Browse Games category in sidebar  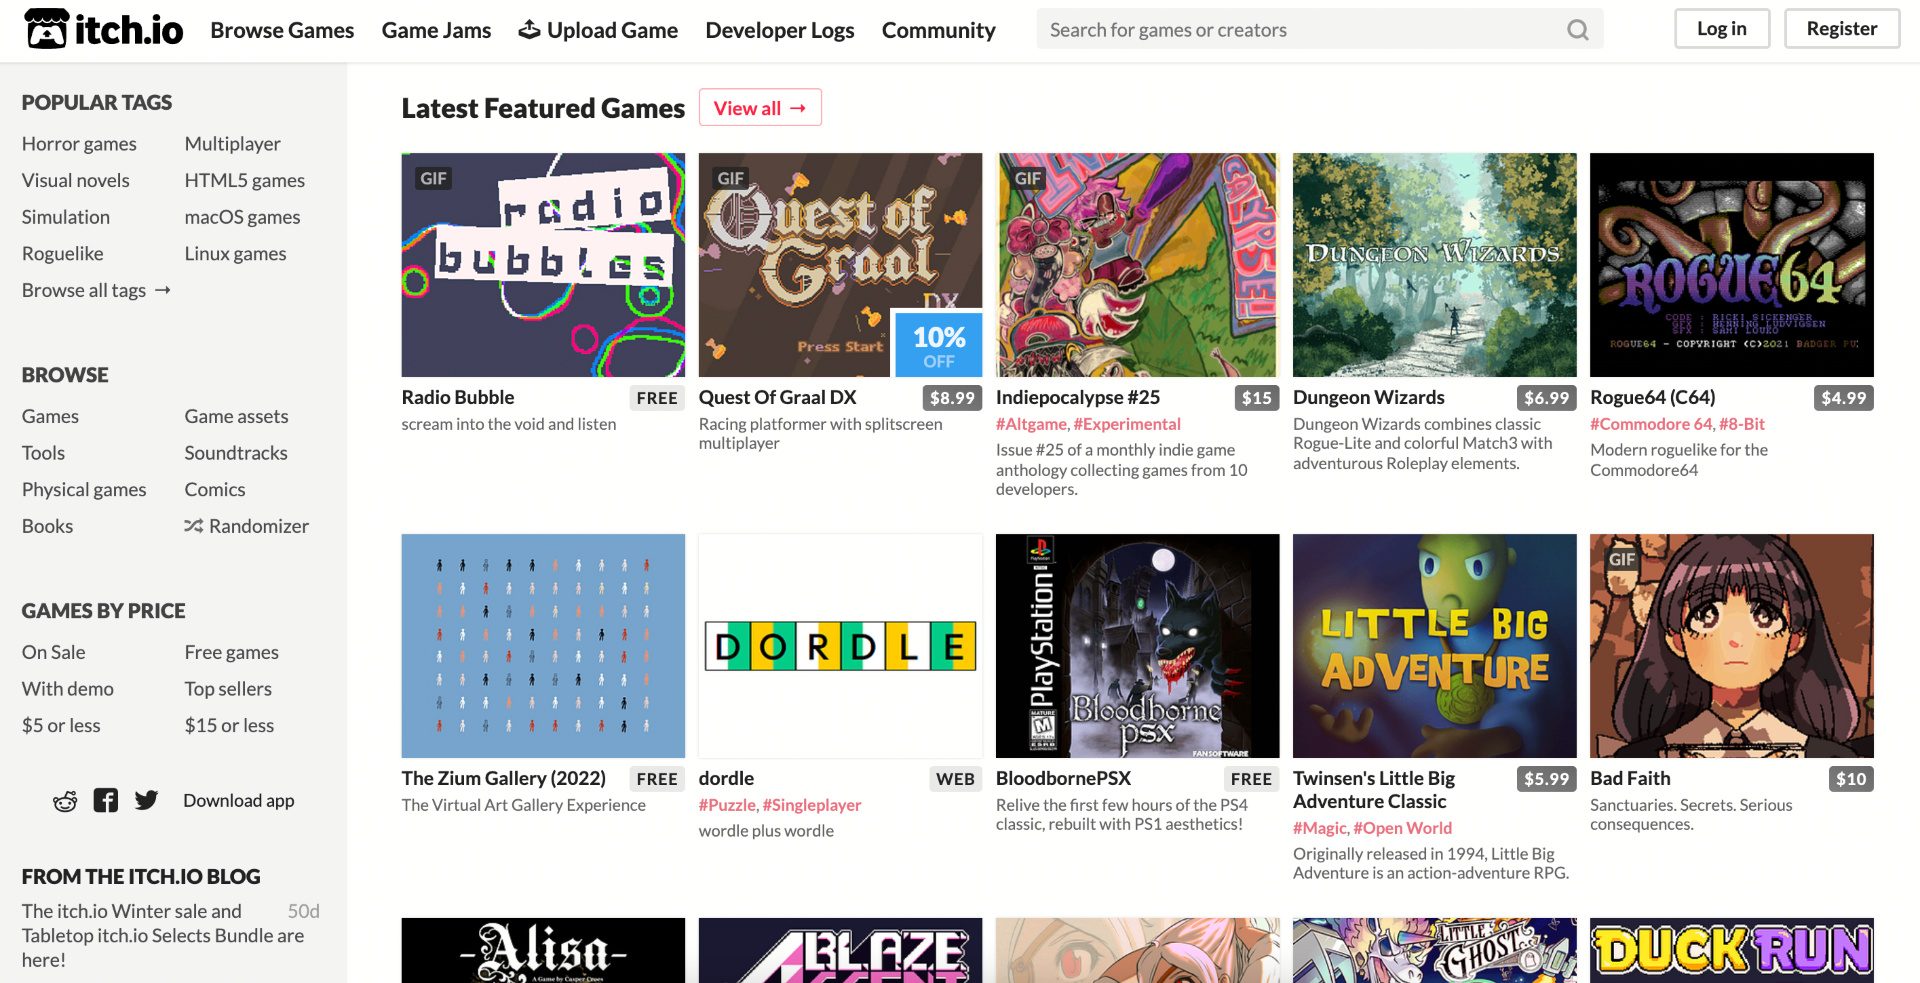point(50,417)
